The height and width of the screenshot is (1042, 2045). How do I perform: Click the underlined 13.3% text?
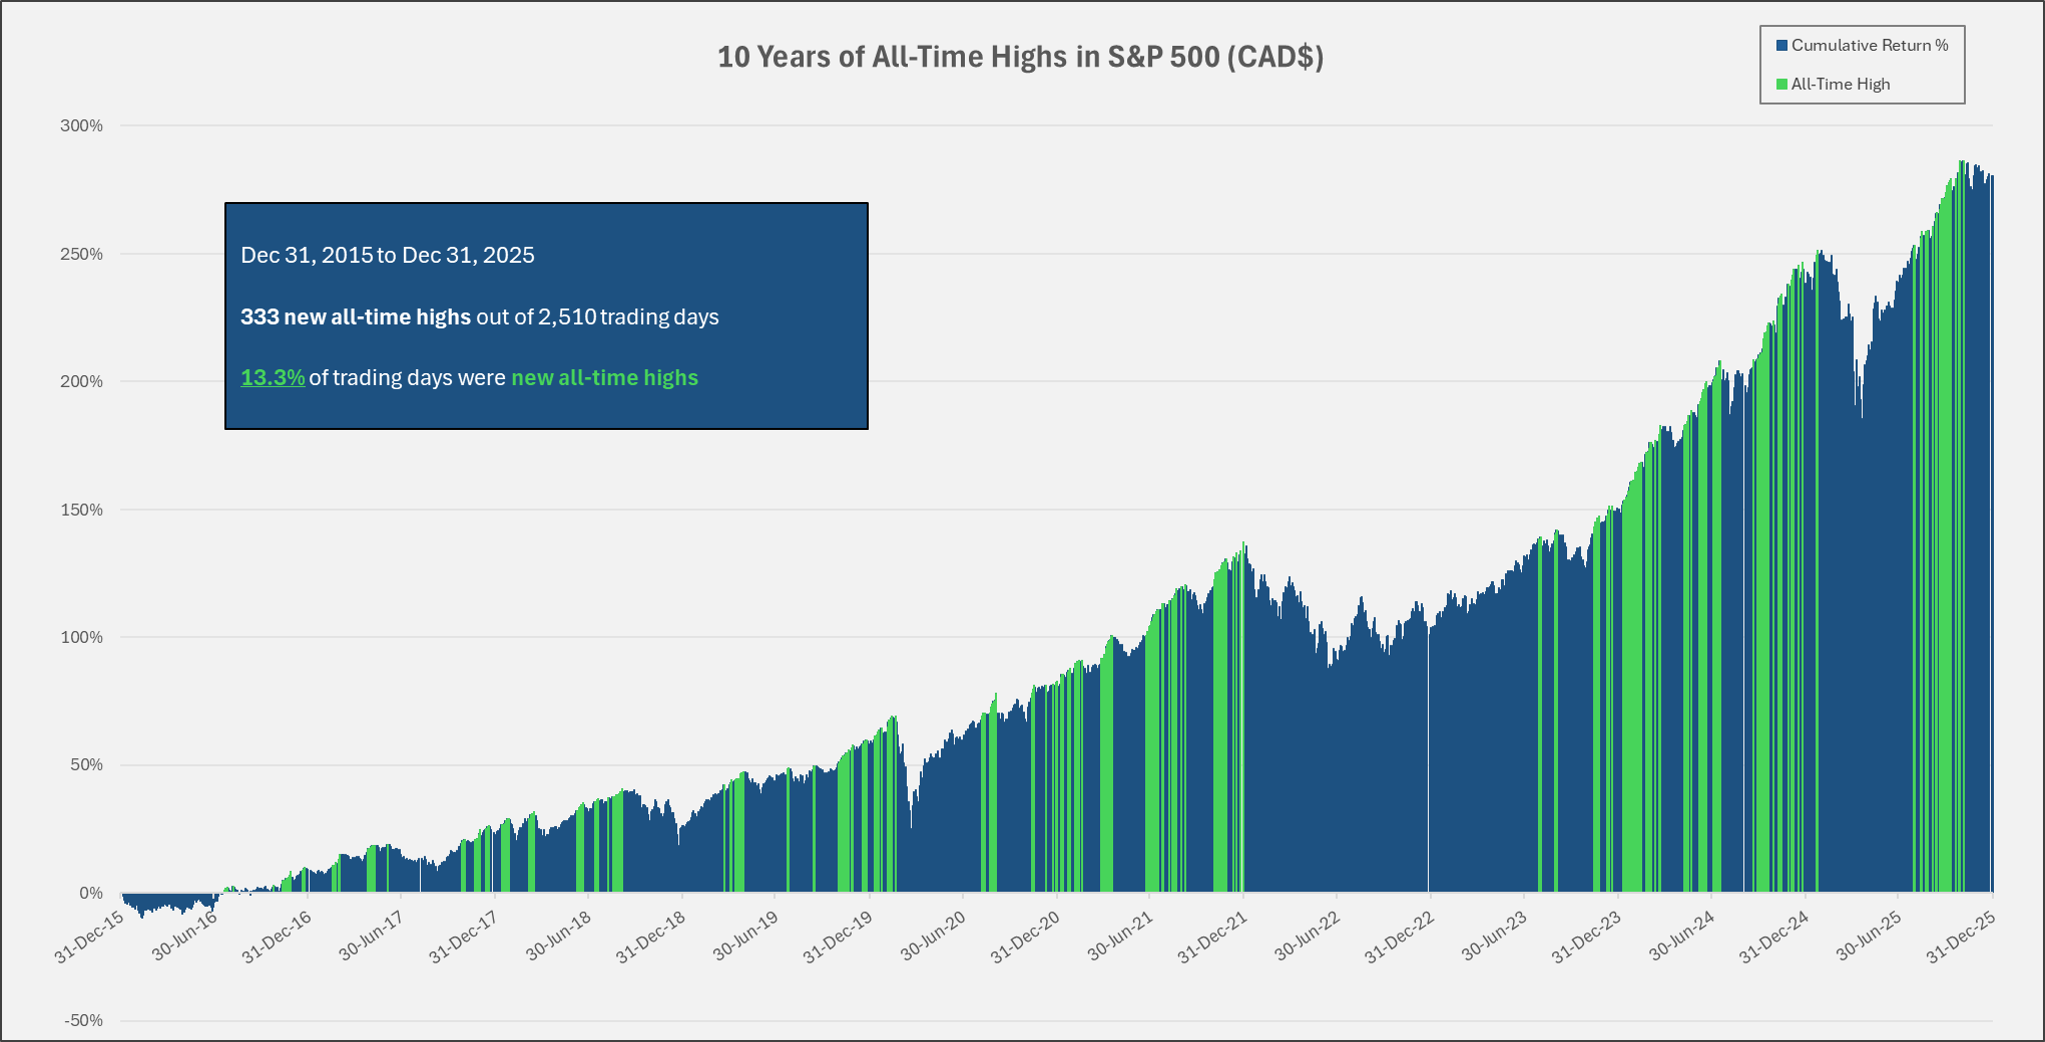pos(272,378)
